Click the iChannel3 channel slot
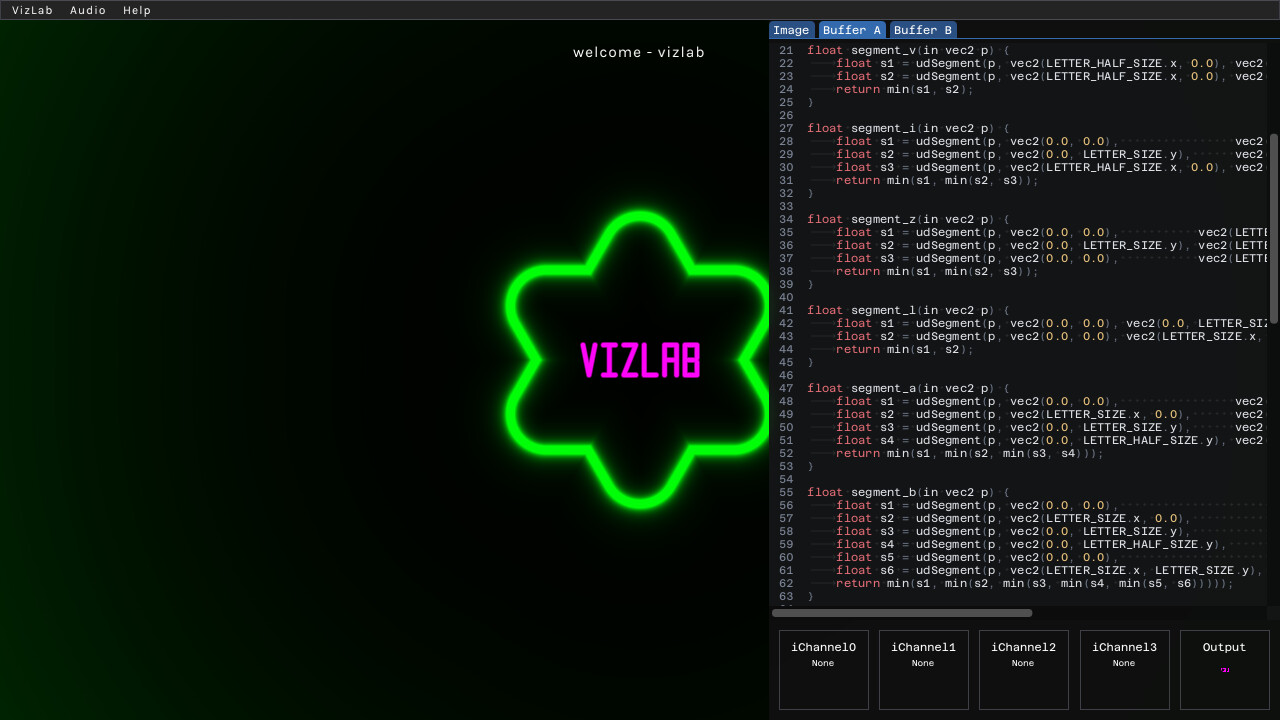Viewport: 1280px width, 720px height. [1124, 669]
